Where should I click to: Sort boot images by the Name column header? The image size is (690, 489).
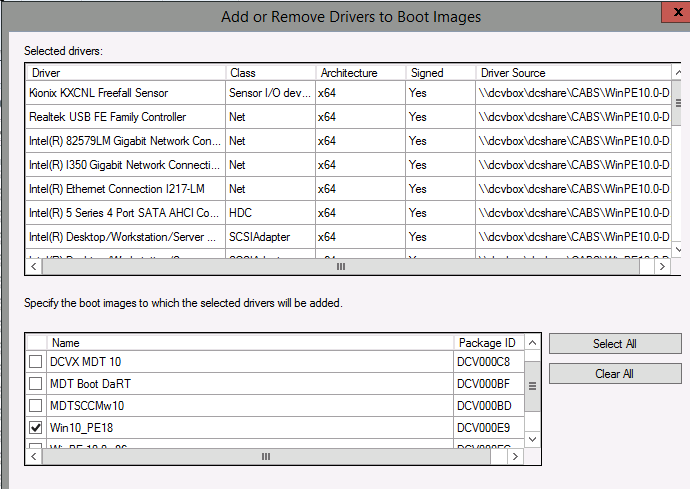click(x=250, y=343)
